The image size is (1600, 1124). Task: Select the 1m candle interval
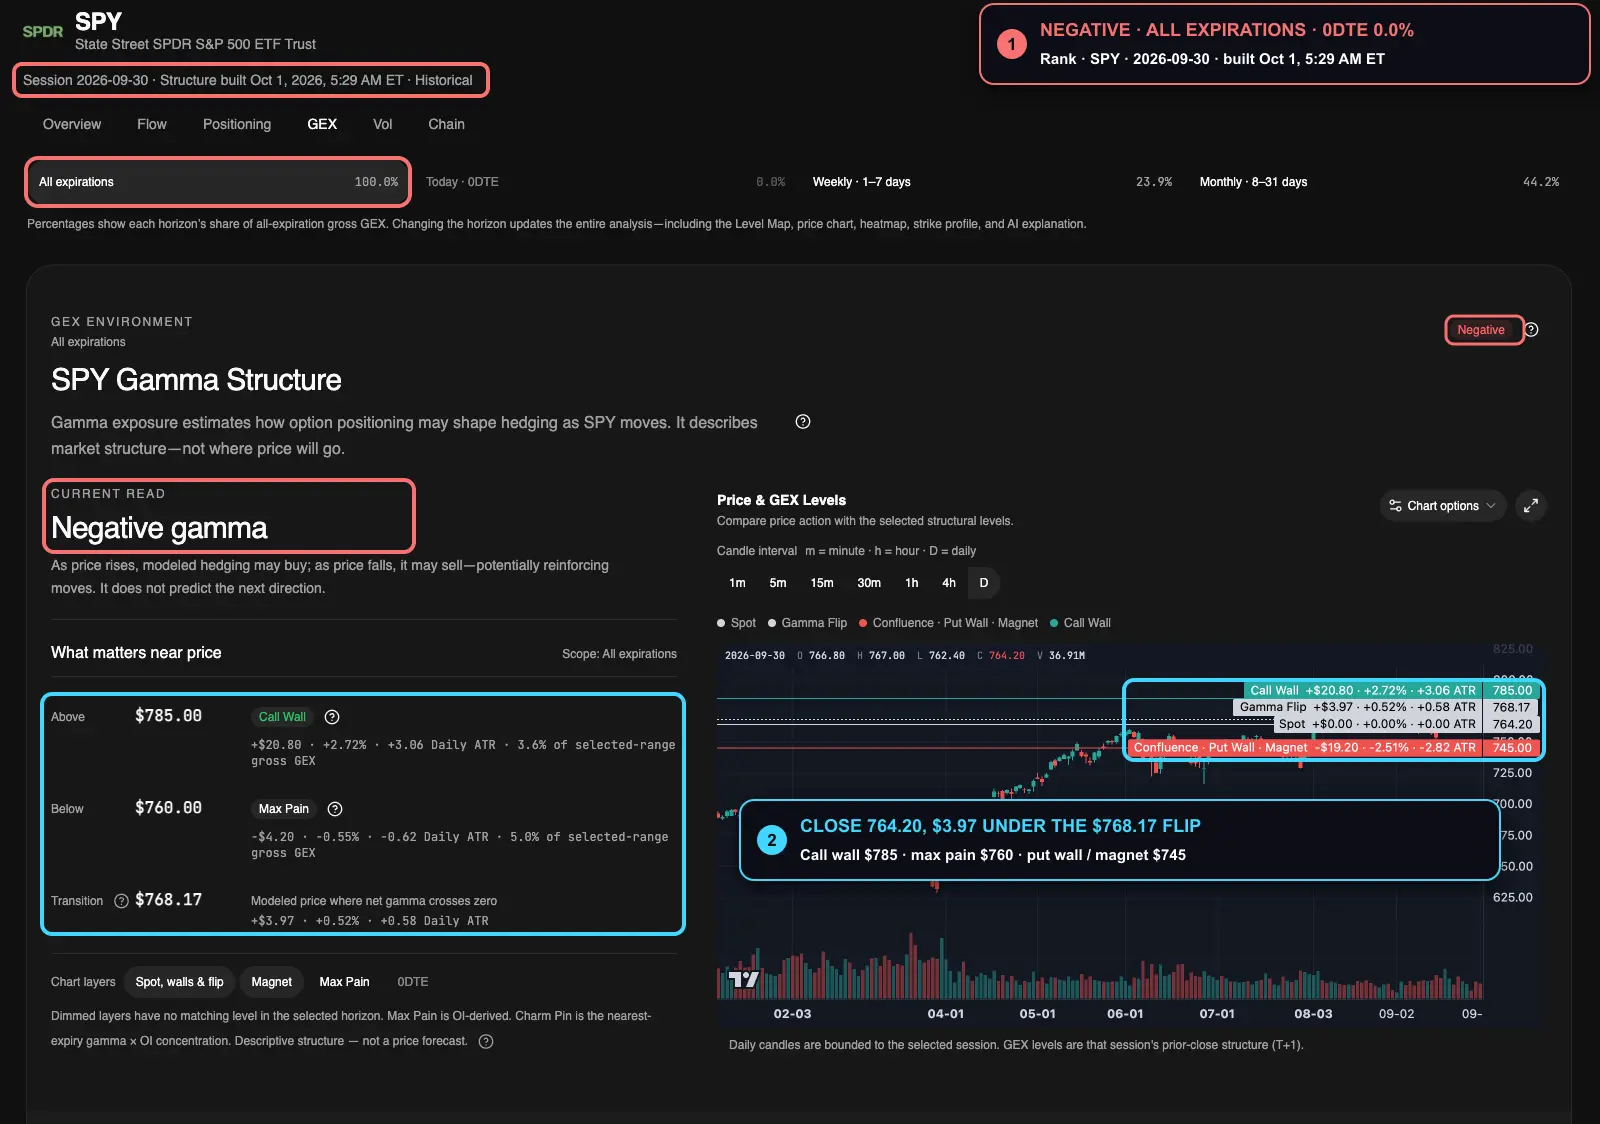[737, 583]
